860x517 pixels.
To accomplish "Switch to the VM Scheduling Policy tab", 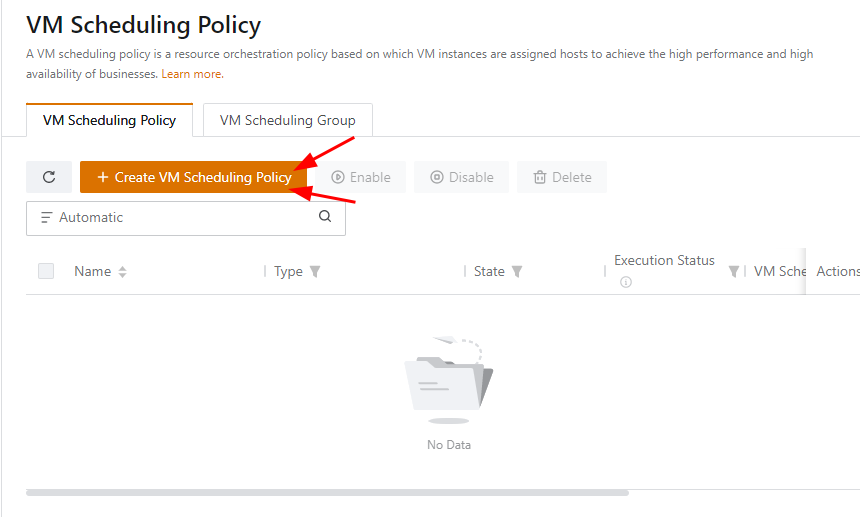I will pos(109,120).
